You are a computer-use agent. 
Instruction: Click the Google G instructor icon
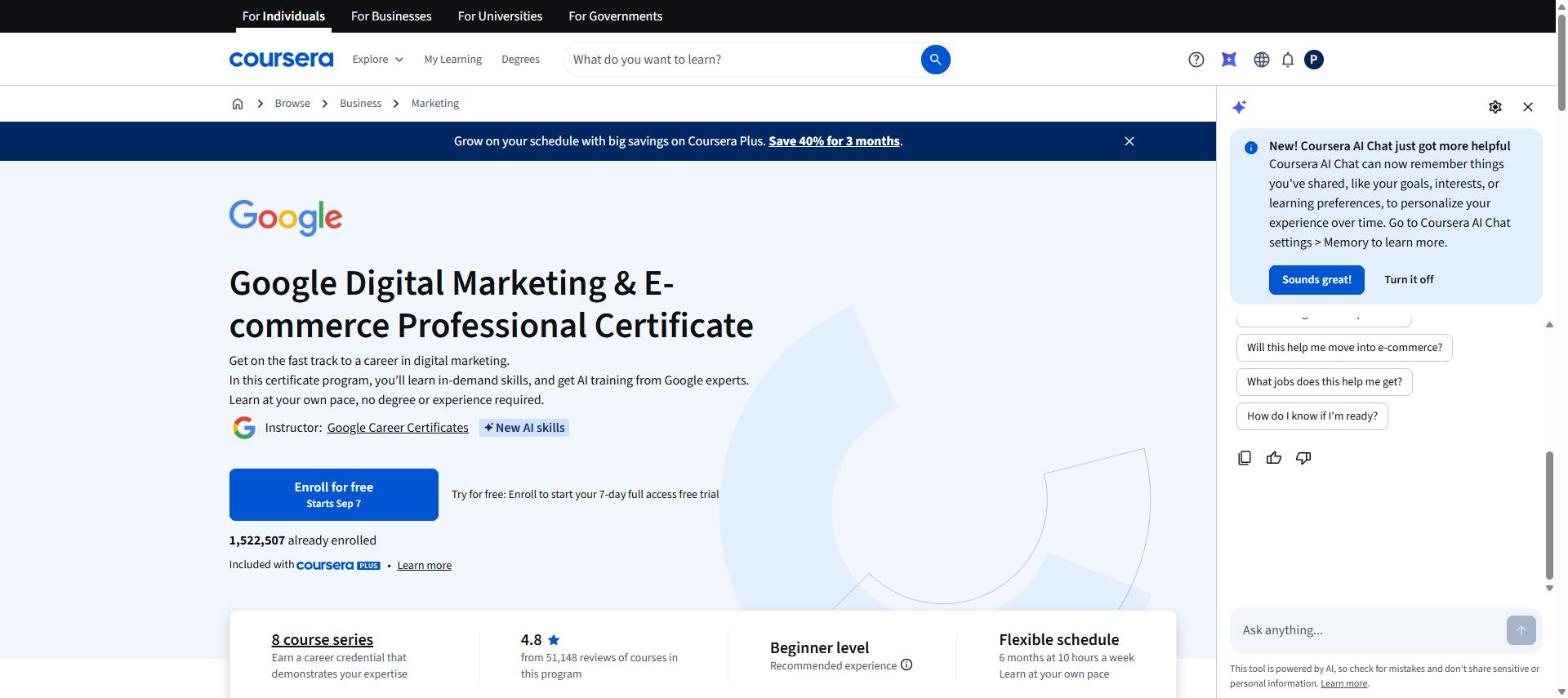[x=244, y=428]
